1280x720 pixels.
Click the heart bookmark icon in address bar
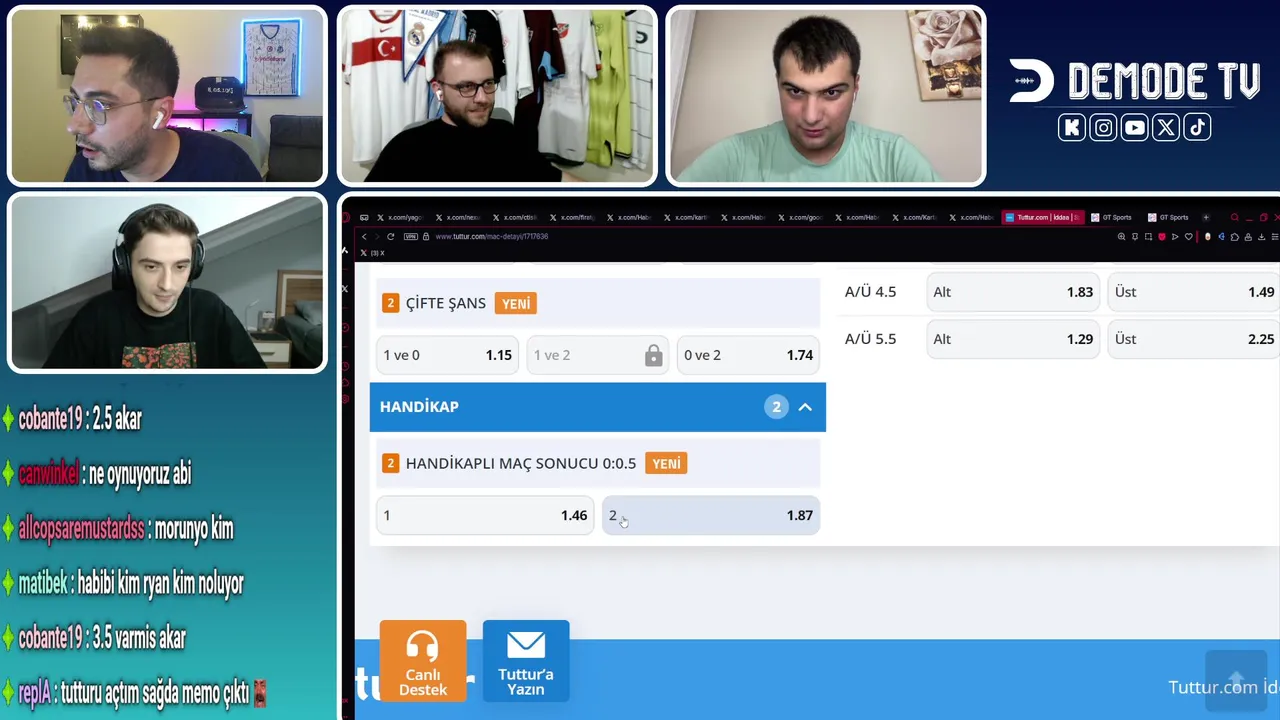coord(1188,237)
